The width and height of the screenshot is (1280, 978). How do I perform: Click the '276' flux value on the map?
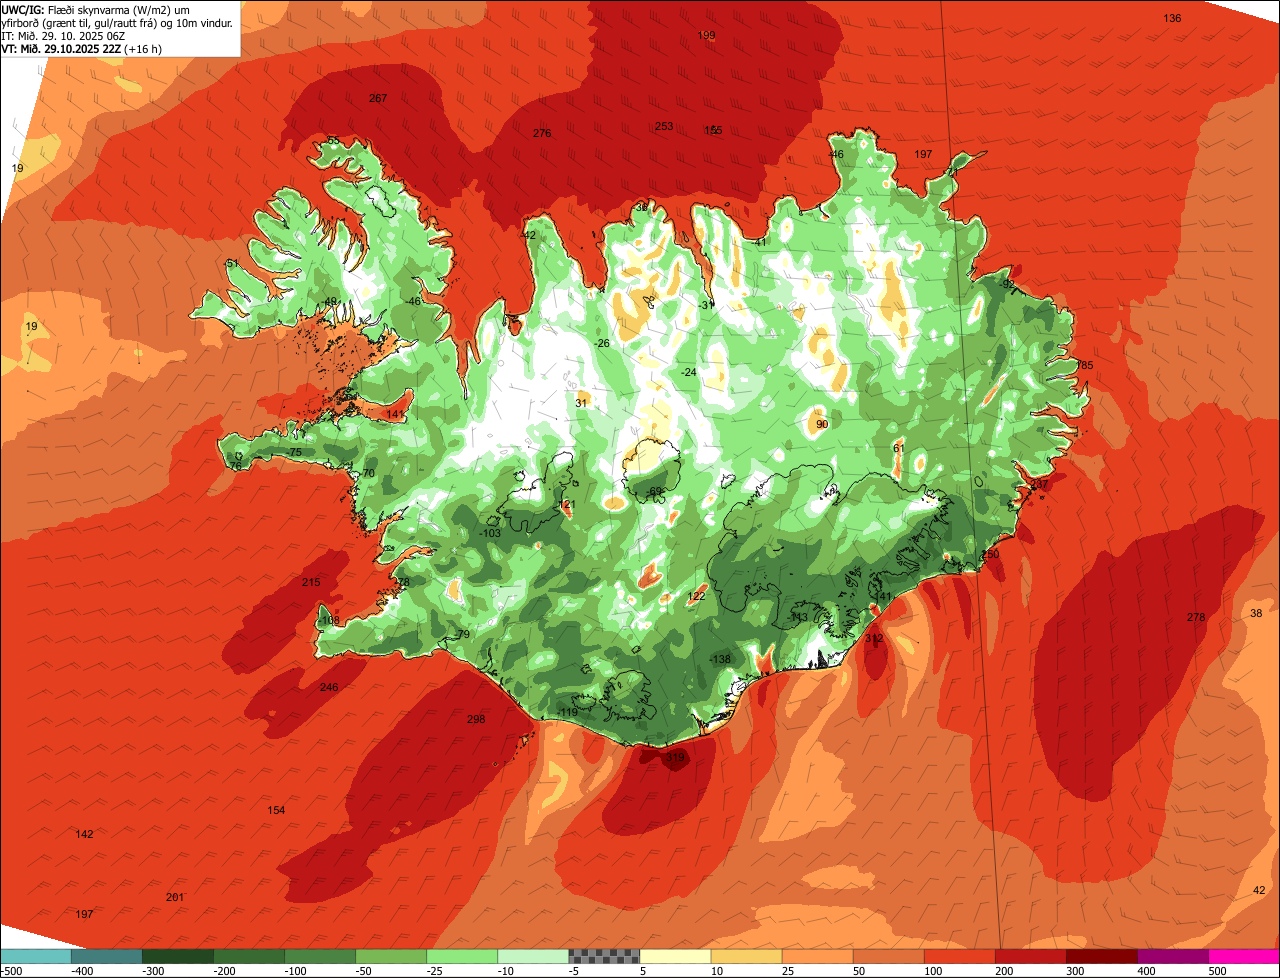(542, 133)
